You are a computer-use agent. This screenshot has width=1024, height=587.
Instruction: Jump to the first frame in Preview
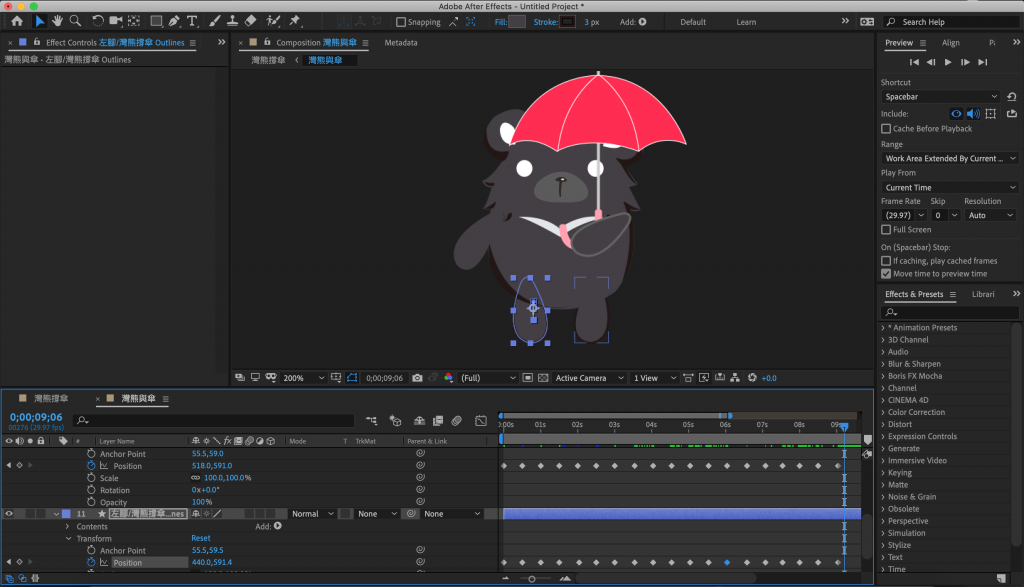point(914,62)
